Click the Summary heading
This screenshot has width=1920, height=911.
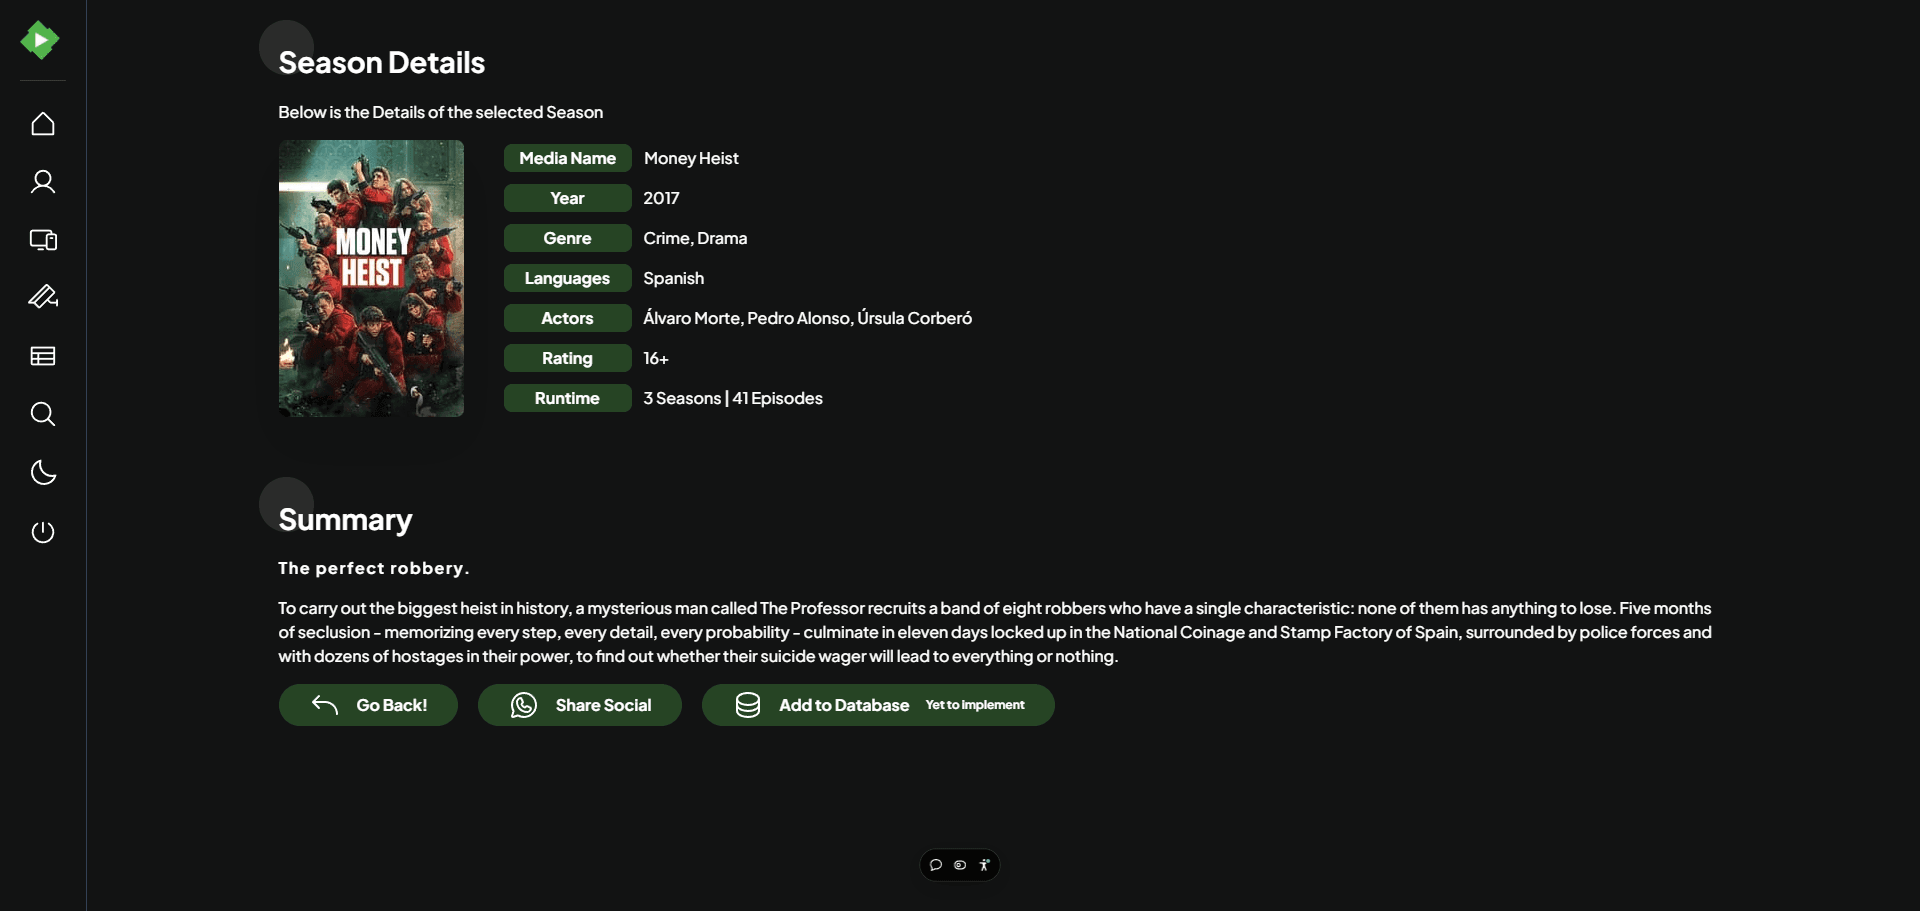click(x=345, y=520)
